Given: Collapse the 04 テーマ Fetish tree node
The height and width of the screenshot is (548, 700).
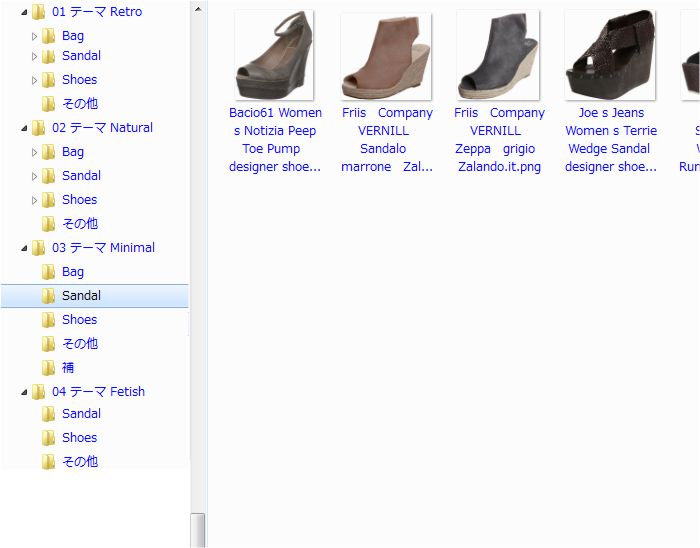Looking at the screenshot, I should (24, 392).
